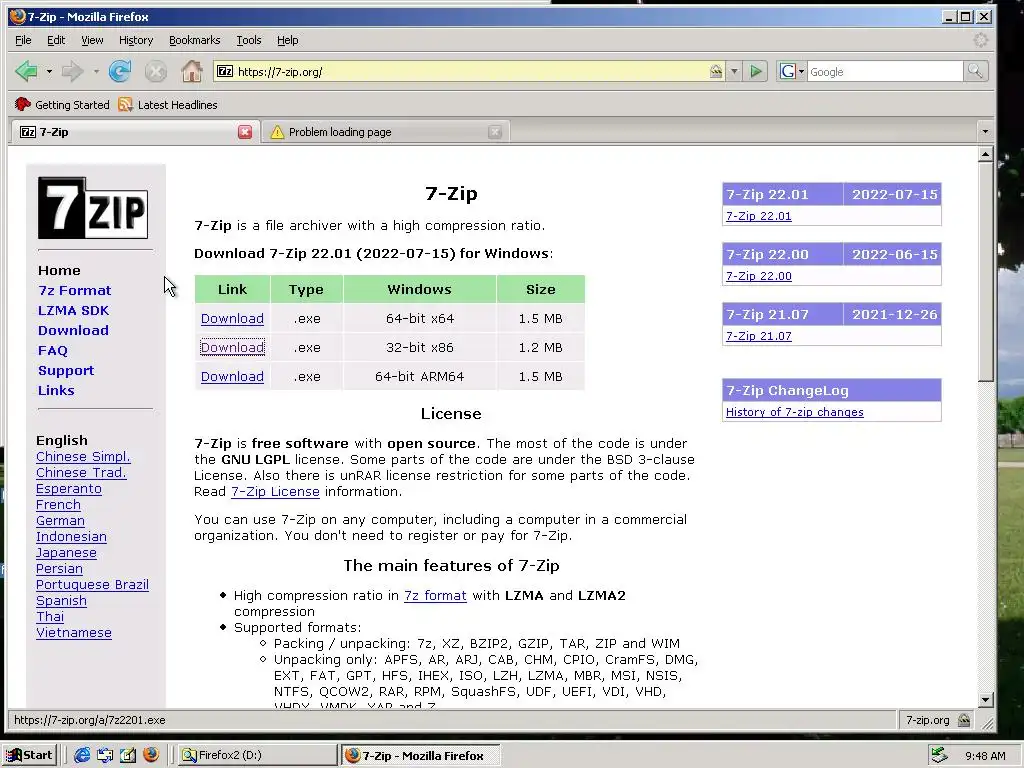Click the green Go arrow button
The image size is (1024, 768).
(x=756, y=71)
